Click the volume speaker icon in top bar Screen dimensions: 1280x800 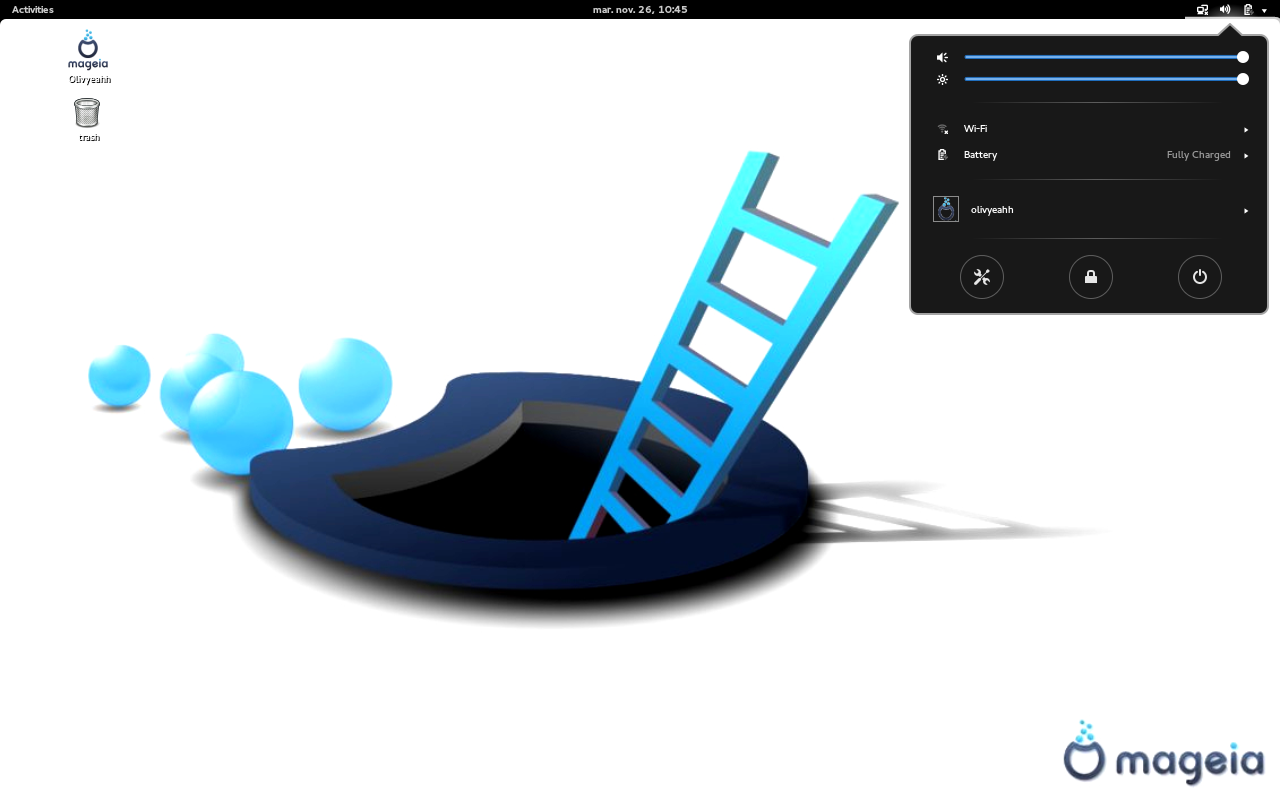point(1225,9)
